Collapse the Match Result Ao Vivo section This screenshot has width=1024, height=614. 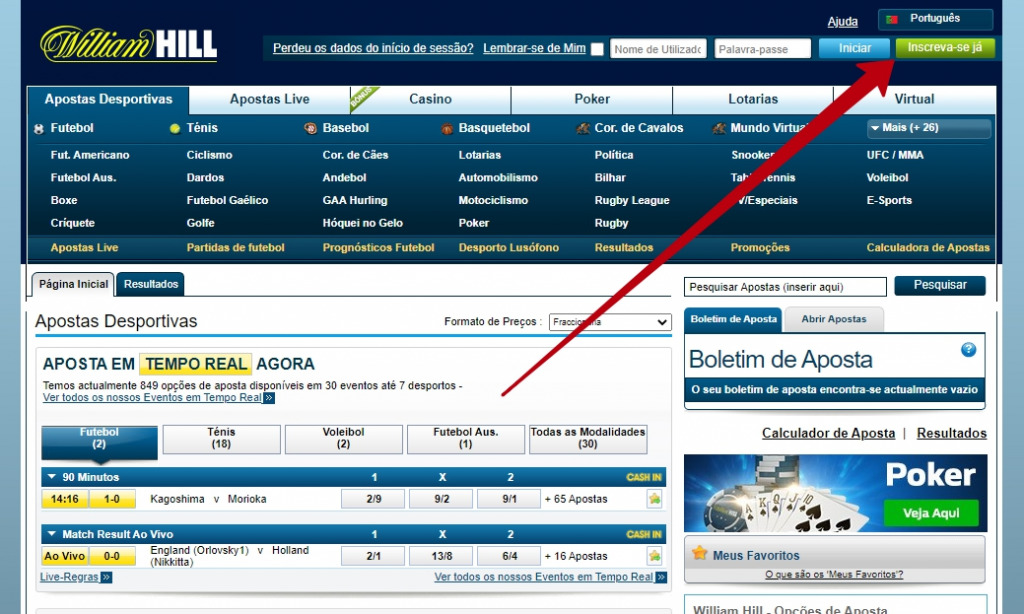[x=50, y=535]
